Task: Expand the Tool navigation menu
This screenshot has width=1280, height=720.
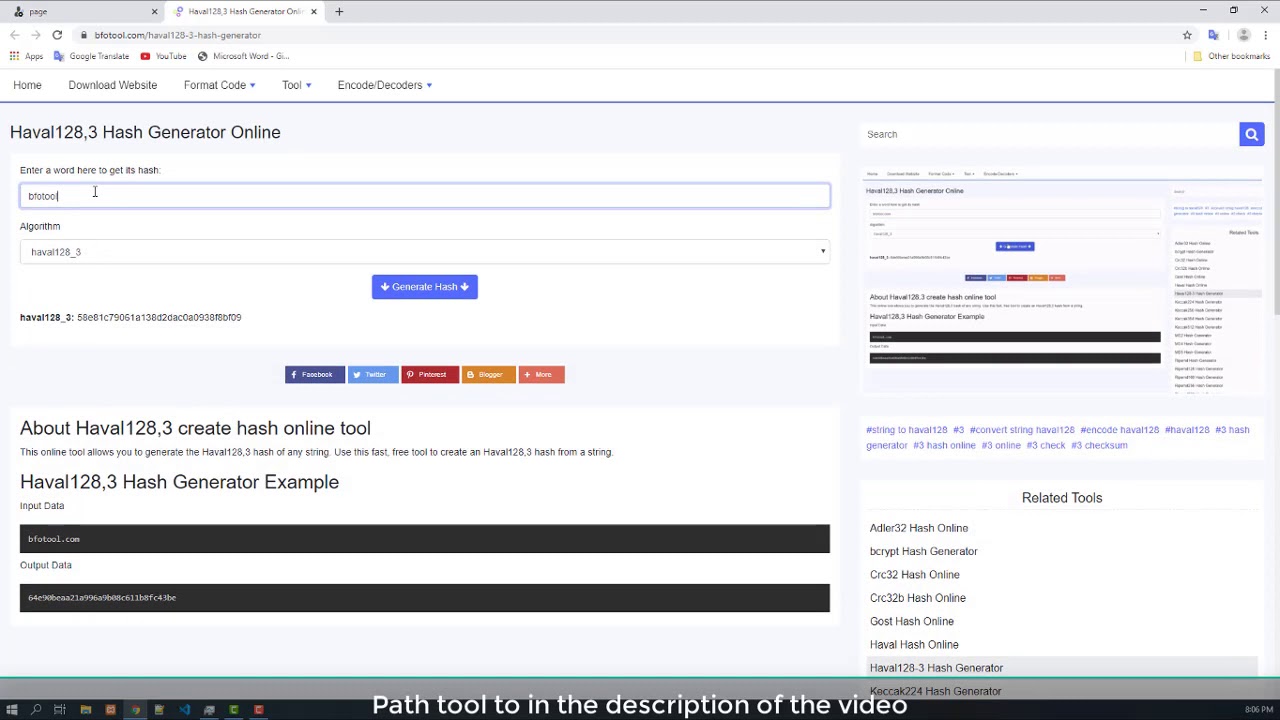Action: tap(296, 85)
